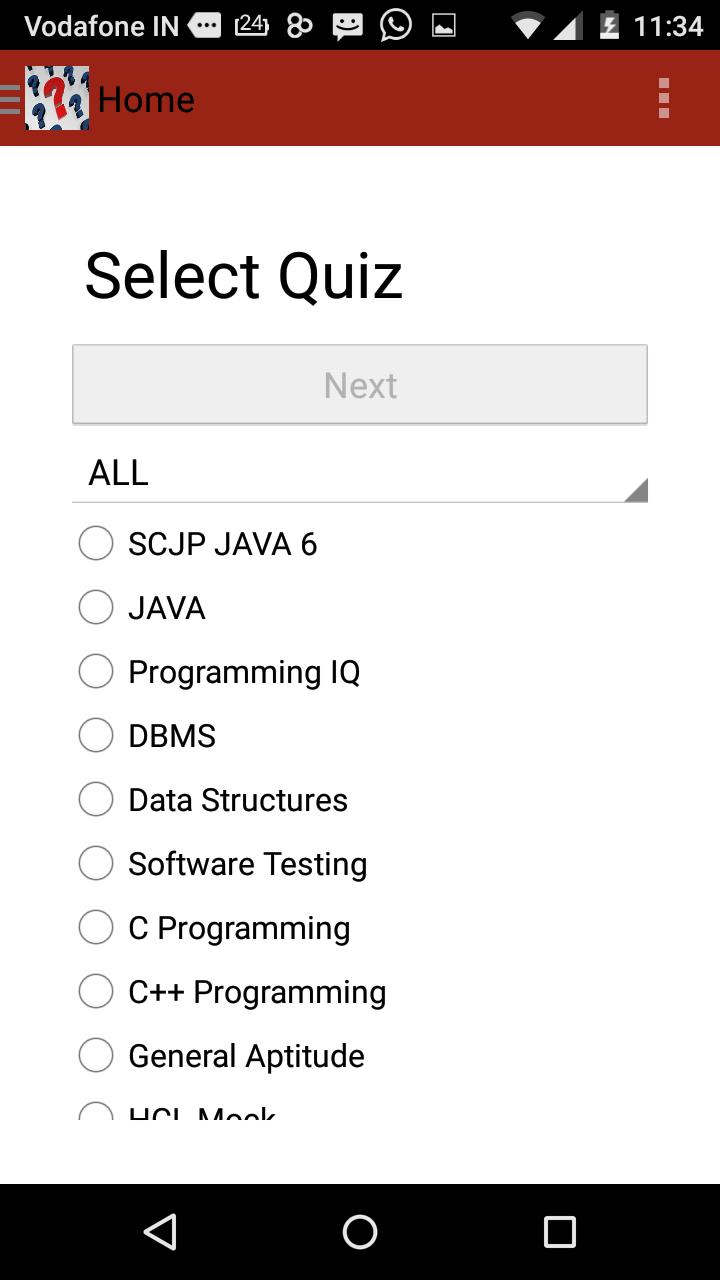Open recent apps with square button
Viewport: 720px width, 1280px height.
(559, 1232)
